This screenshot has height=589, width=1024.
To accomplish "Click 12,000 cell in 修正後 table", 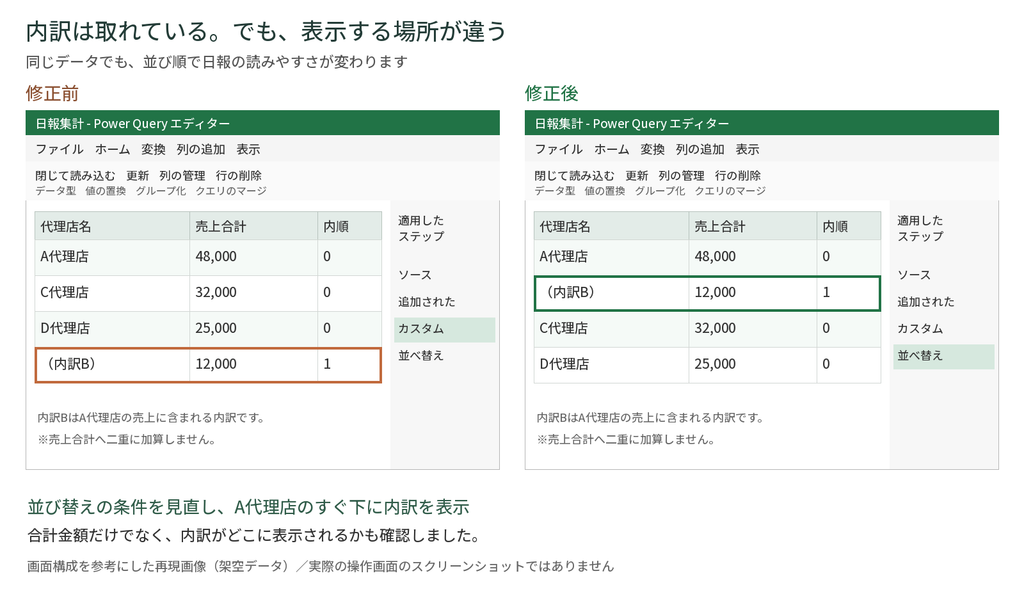I will coord(753,293).
